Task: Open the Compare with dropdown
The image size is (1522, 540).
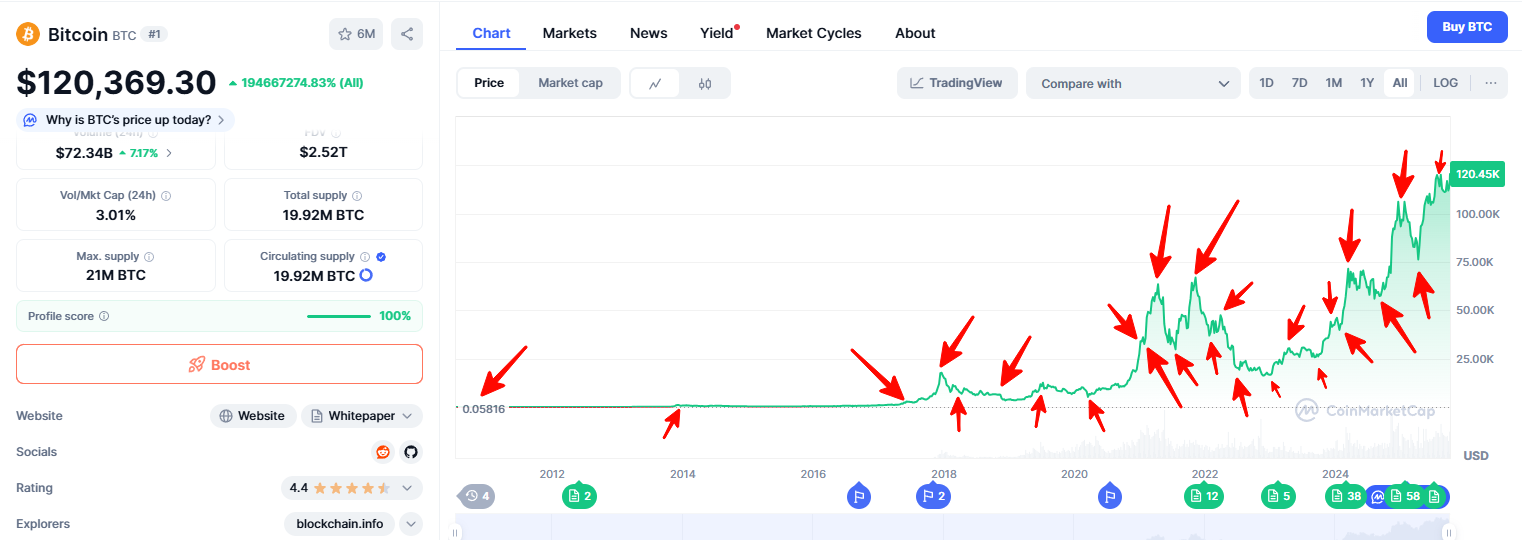Action: click(x=1133, y=84)
